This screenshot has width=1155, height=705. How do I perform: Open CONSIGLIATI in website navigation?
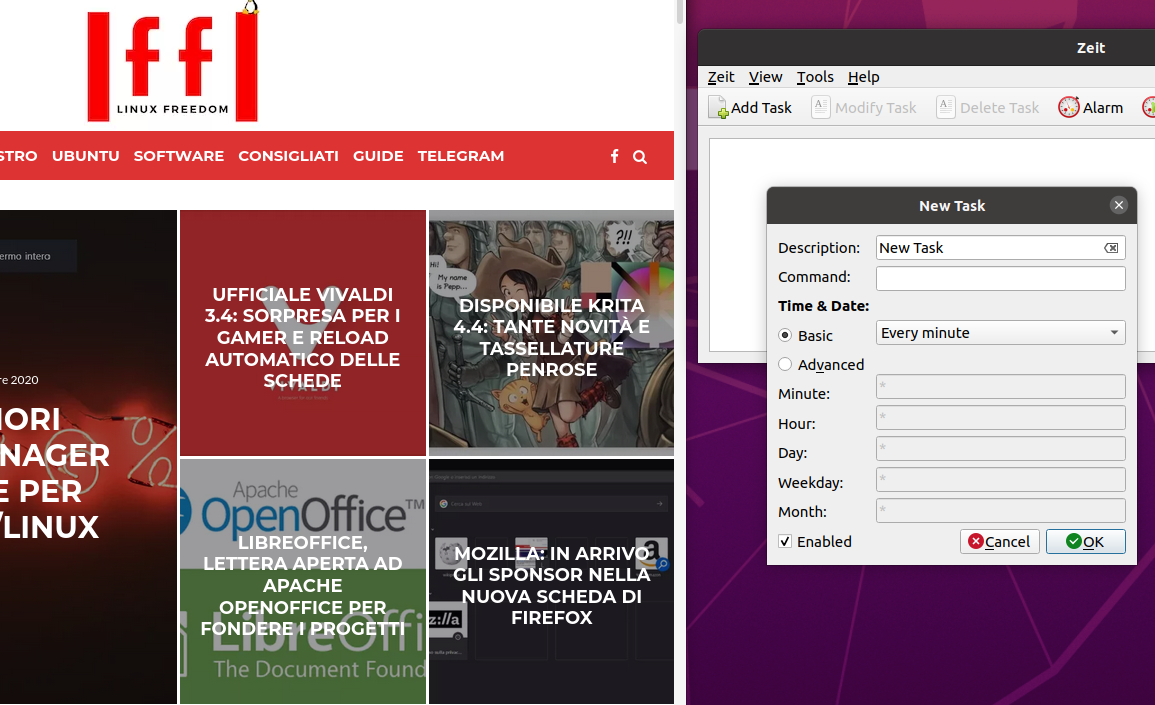point(288,156)
